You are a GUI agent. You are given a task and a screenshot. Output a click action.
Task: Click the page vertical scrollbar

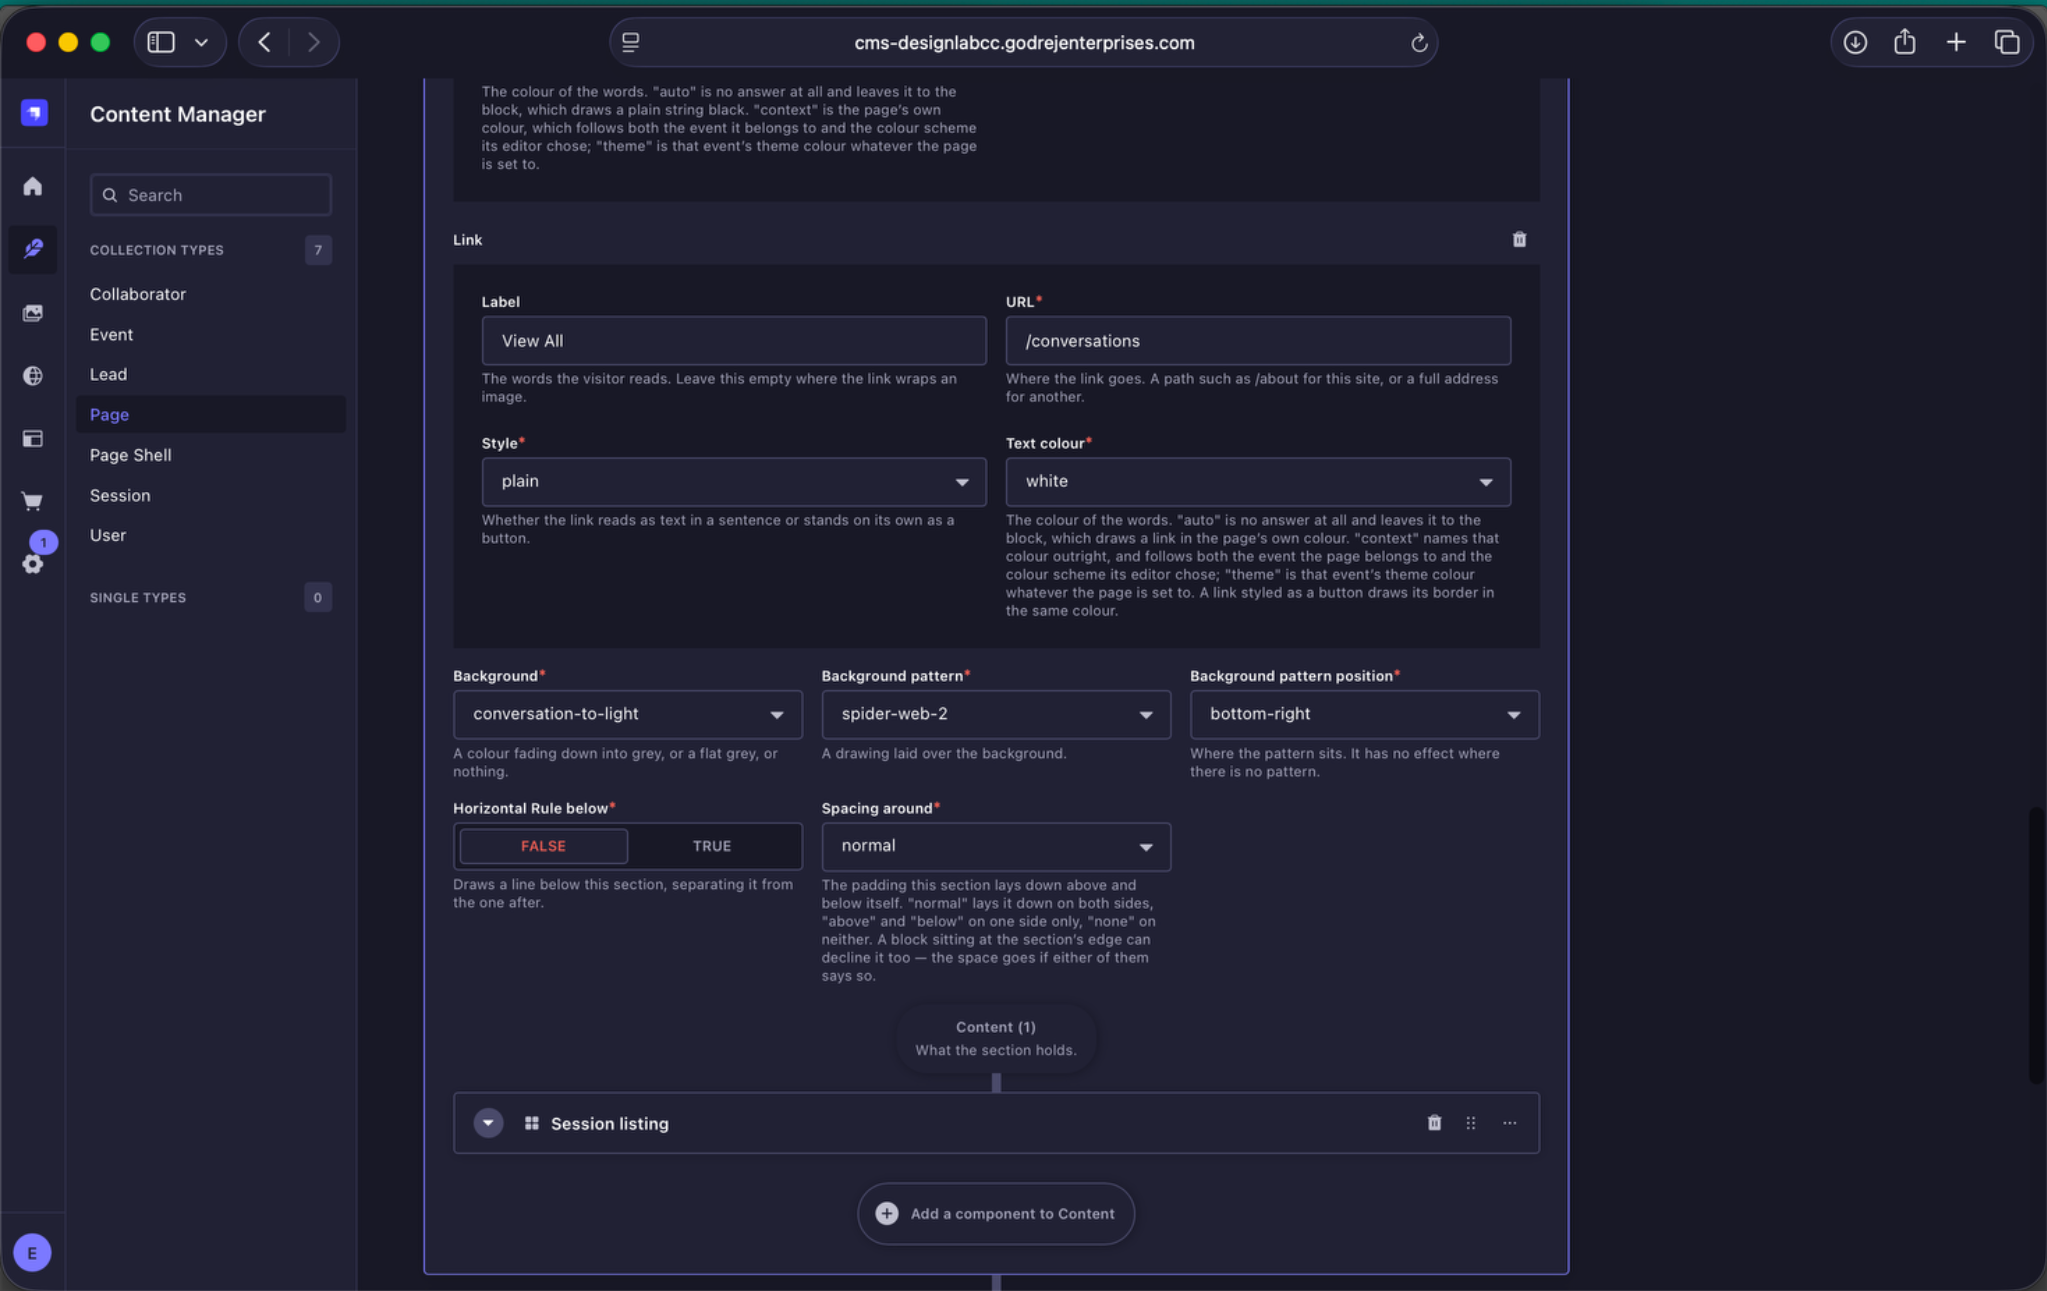[2035, 945]
